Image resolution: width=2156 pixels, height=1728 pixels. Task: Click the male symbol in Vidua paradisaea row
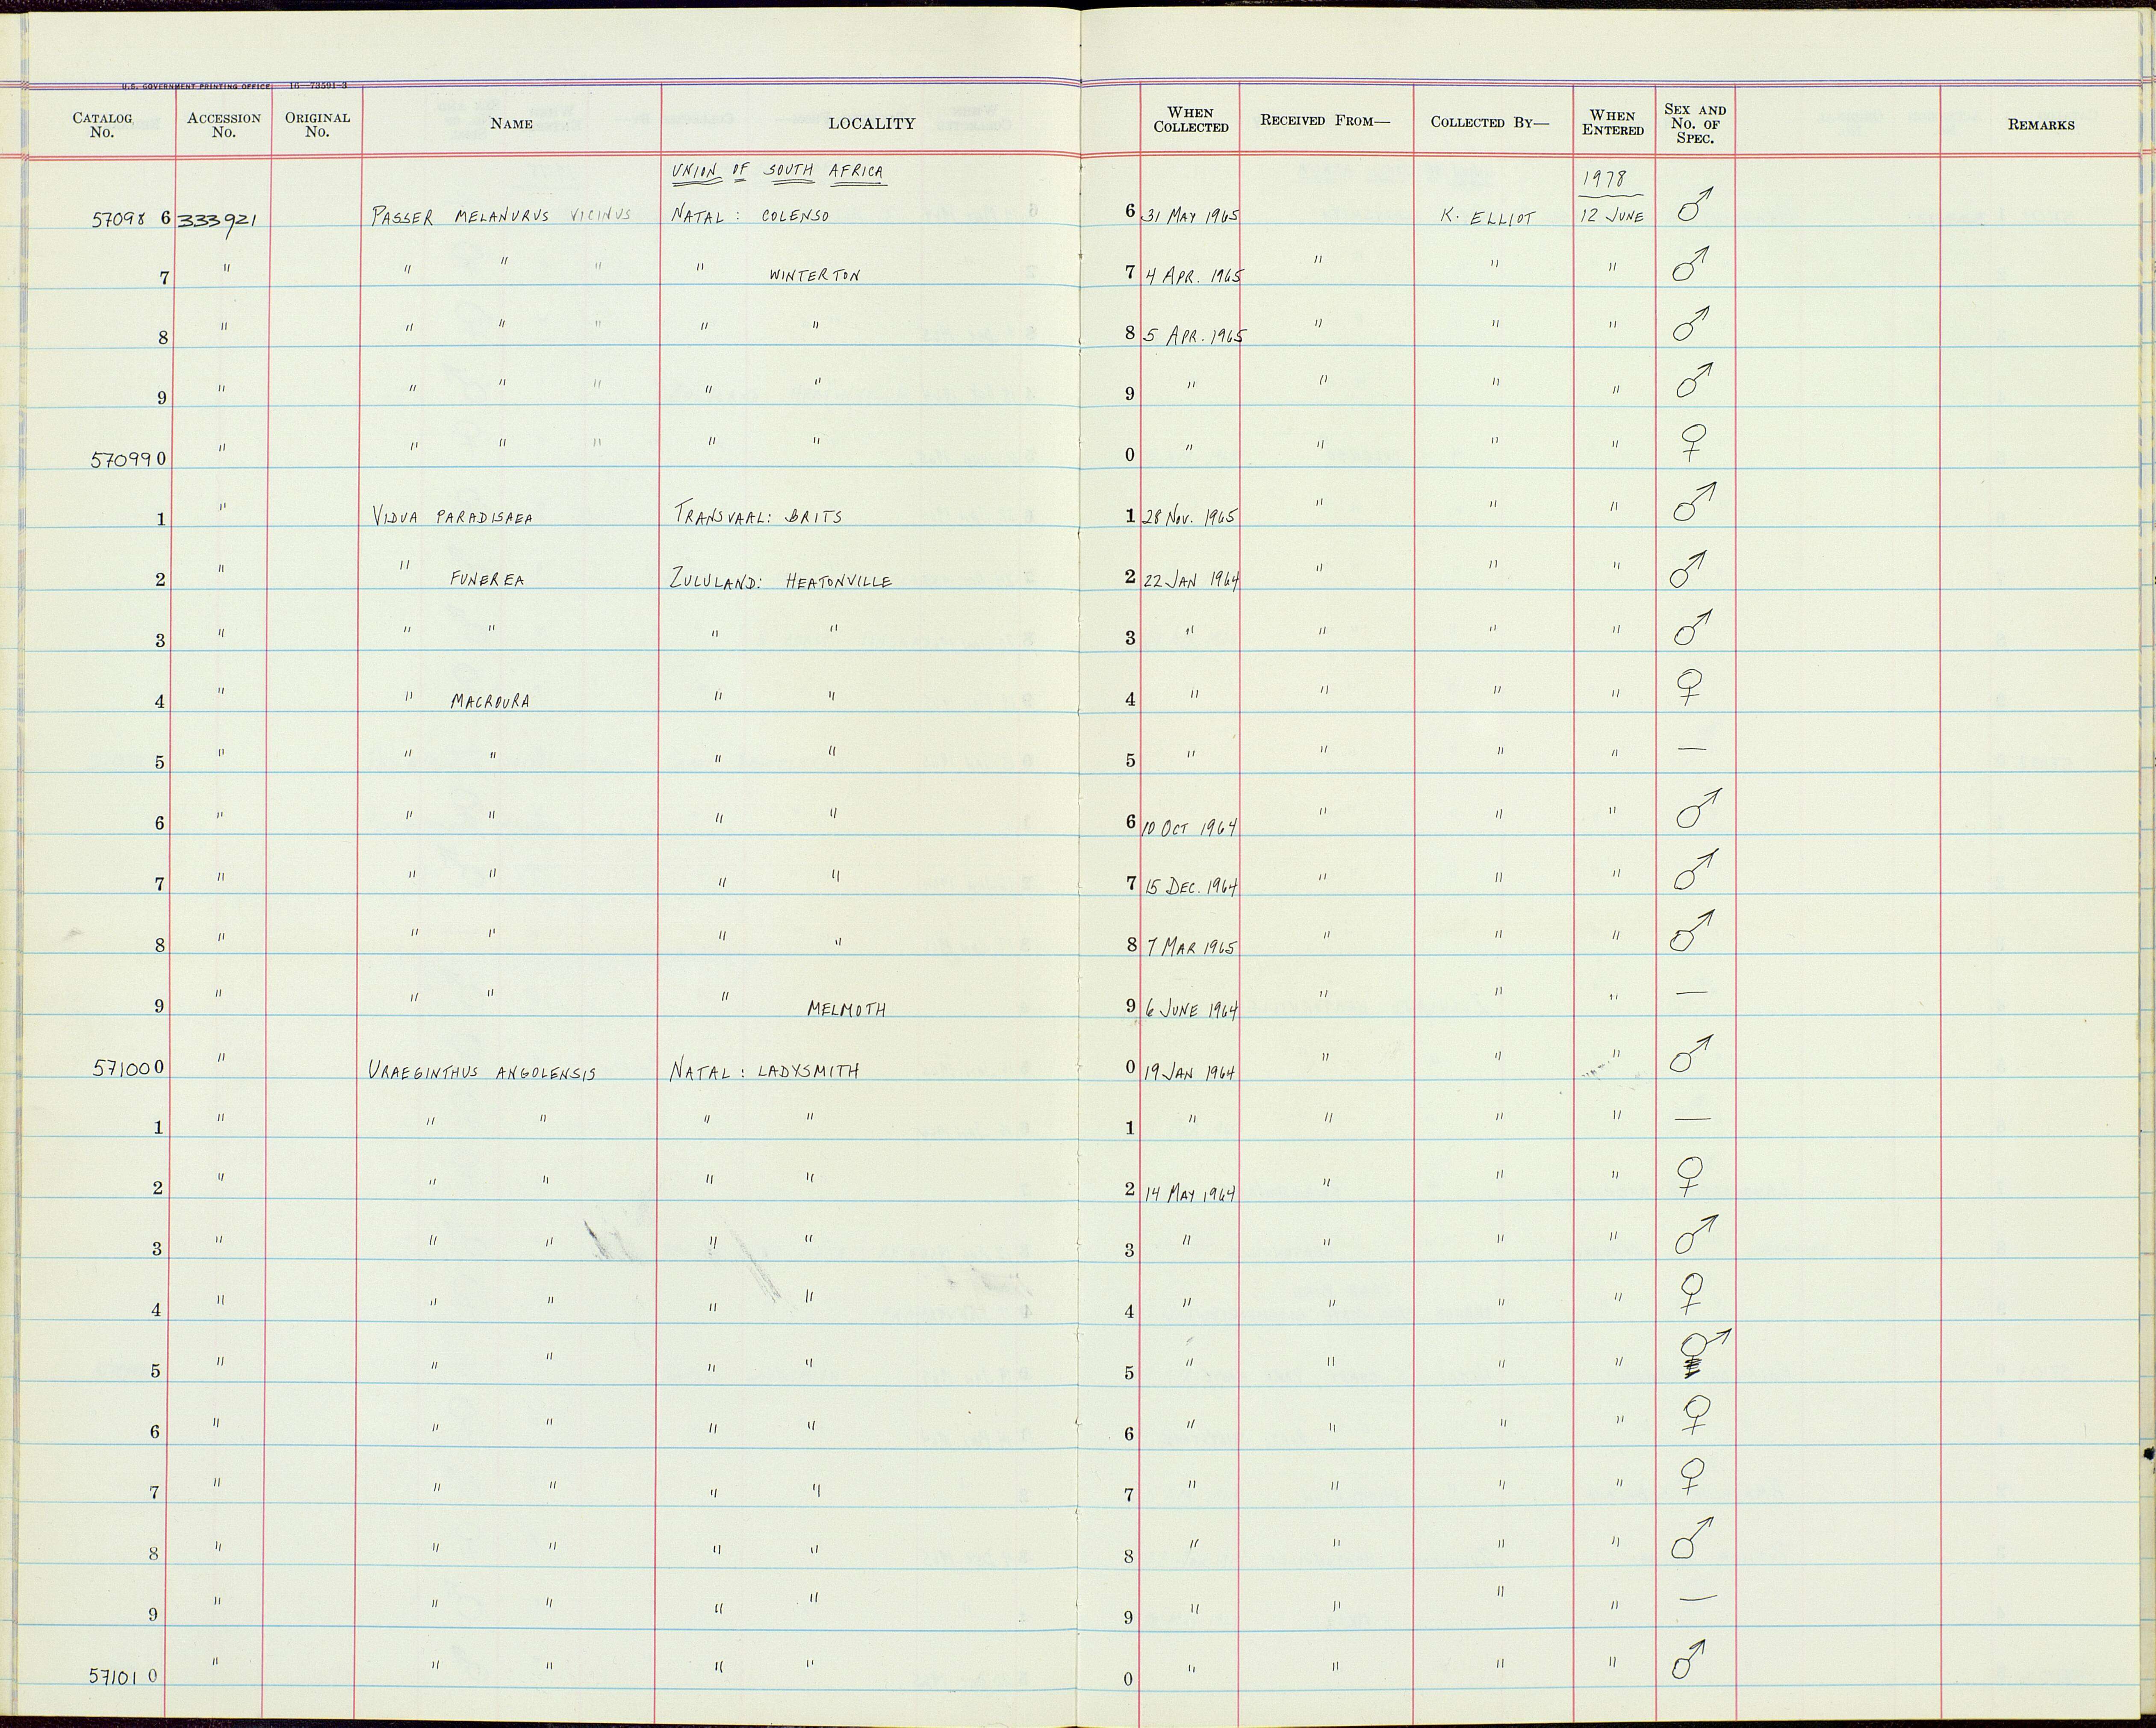[x=1695, y=502]
